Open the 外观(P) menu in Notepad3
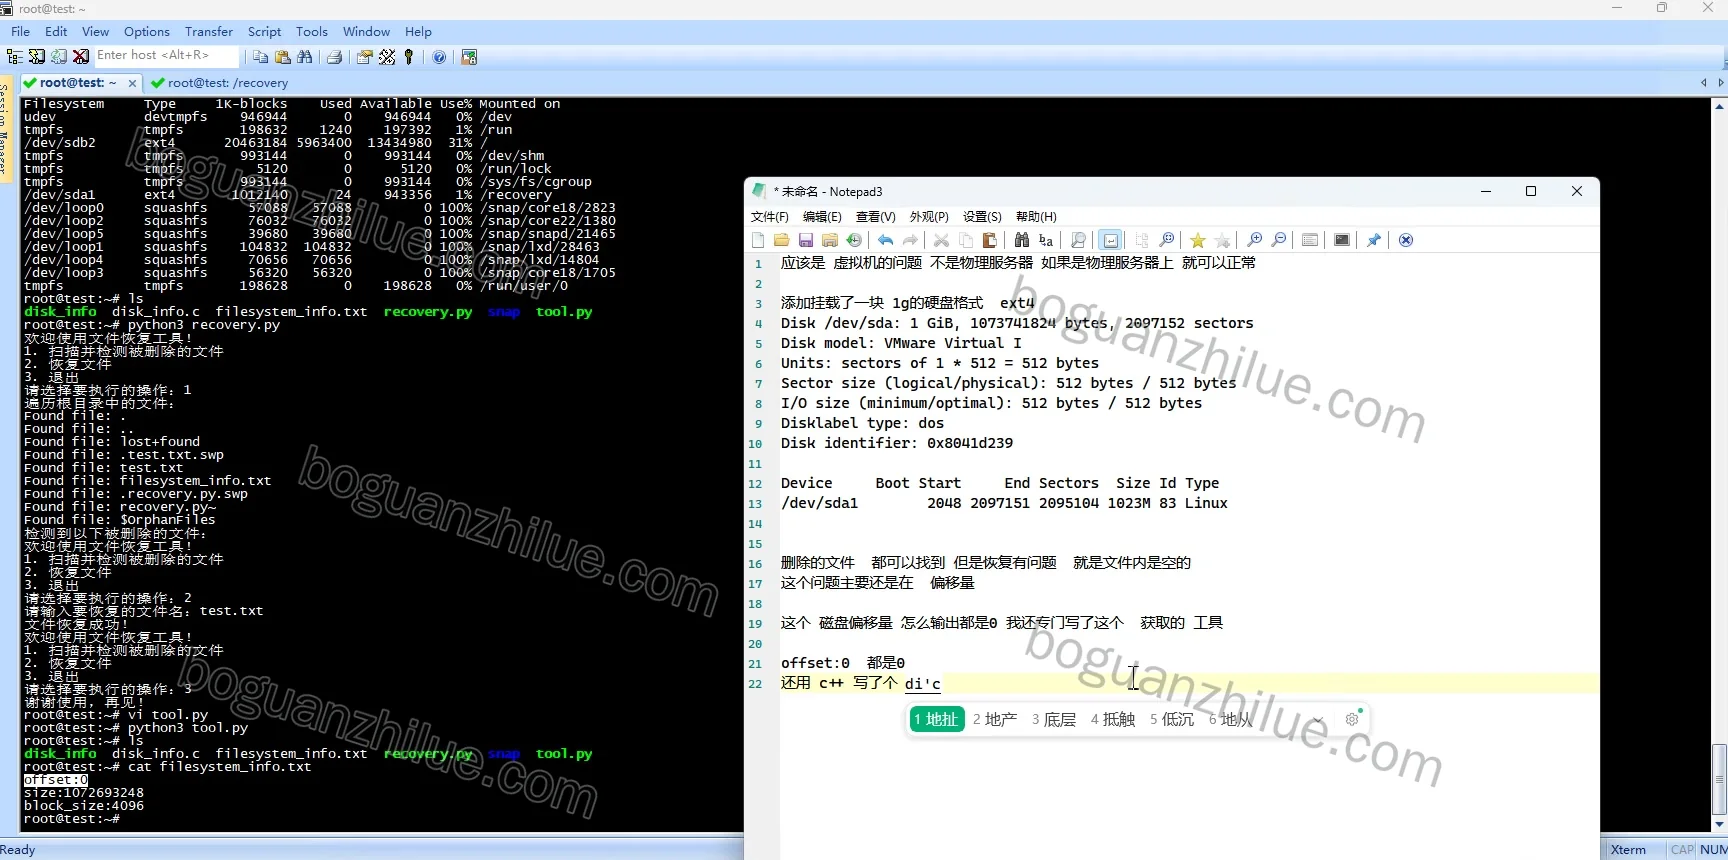Viewport: 1728px width, 860px height. (929, 216)
